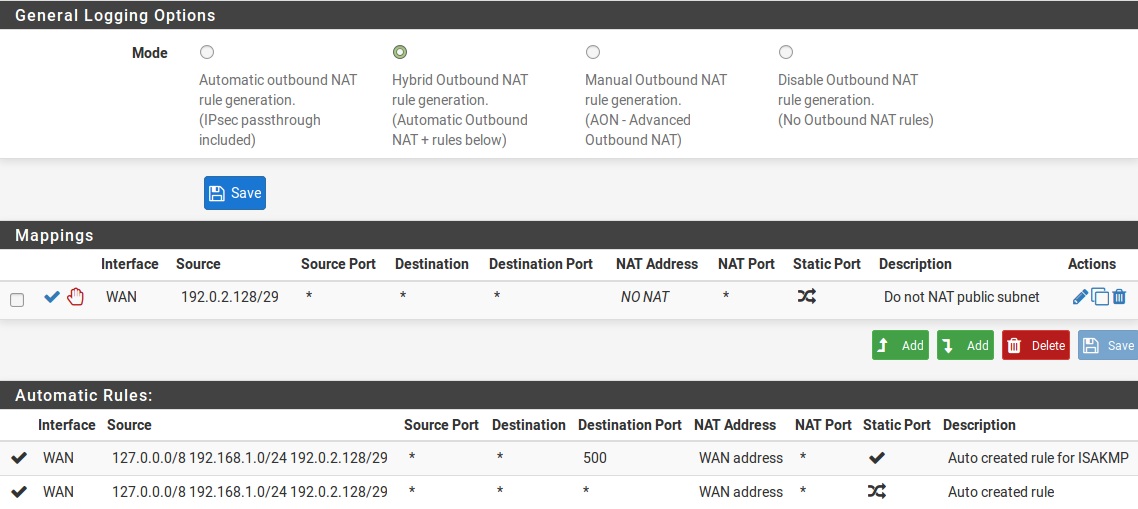Click the blue enabled checkmark in the mapping row
The image size is (1138, 509).
point(52,297)
